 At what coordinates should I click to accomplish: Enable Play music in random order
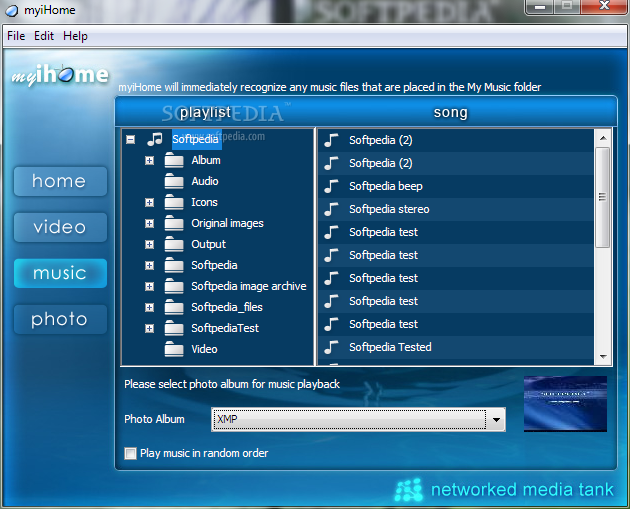click(130, 454)
